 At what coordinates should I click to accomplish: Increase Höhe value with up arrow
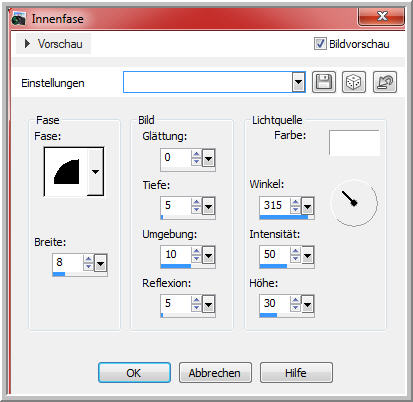(x=295, y=300)
